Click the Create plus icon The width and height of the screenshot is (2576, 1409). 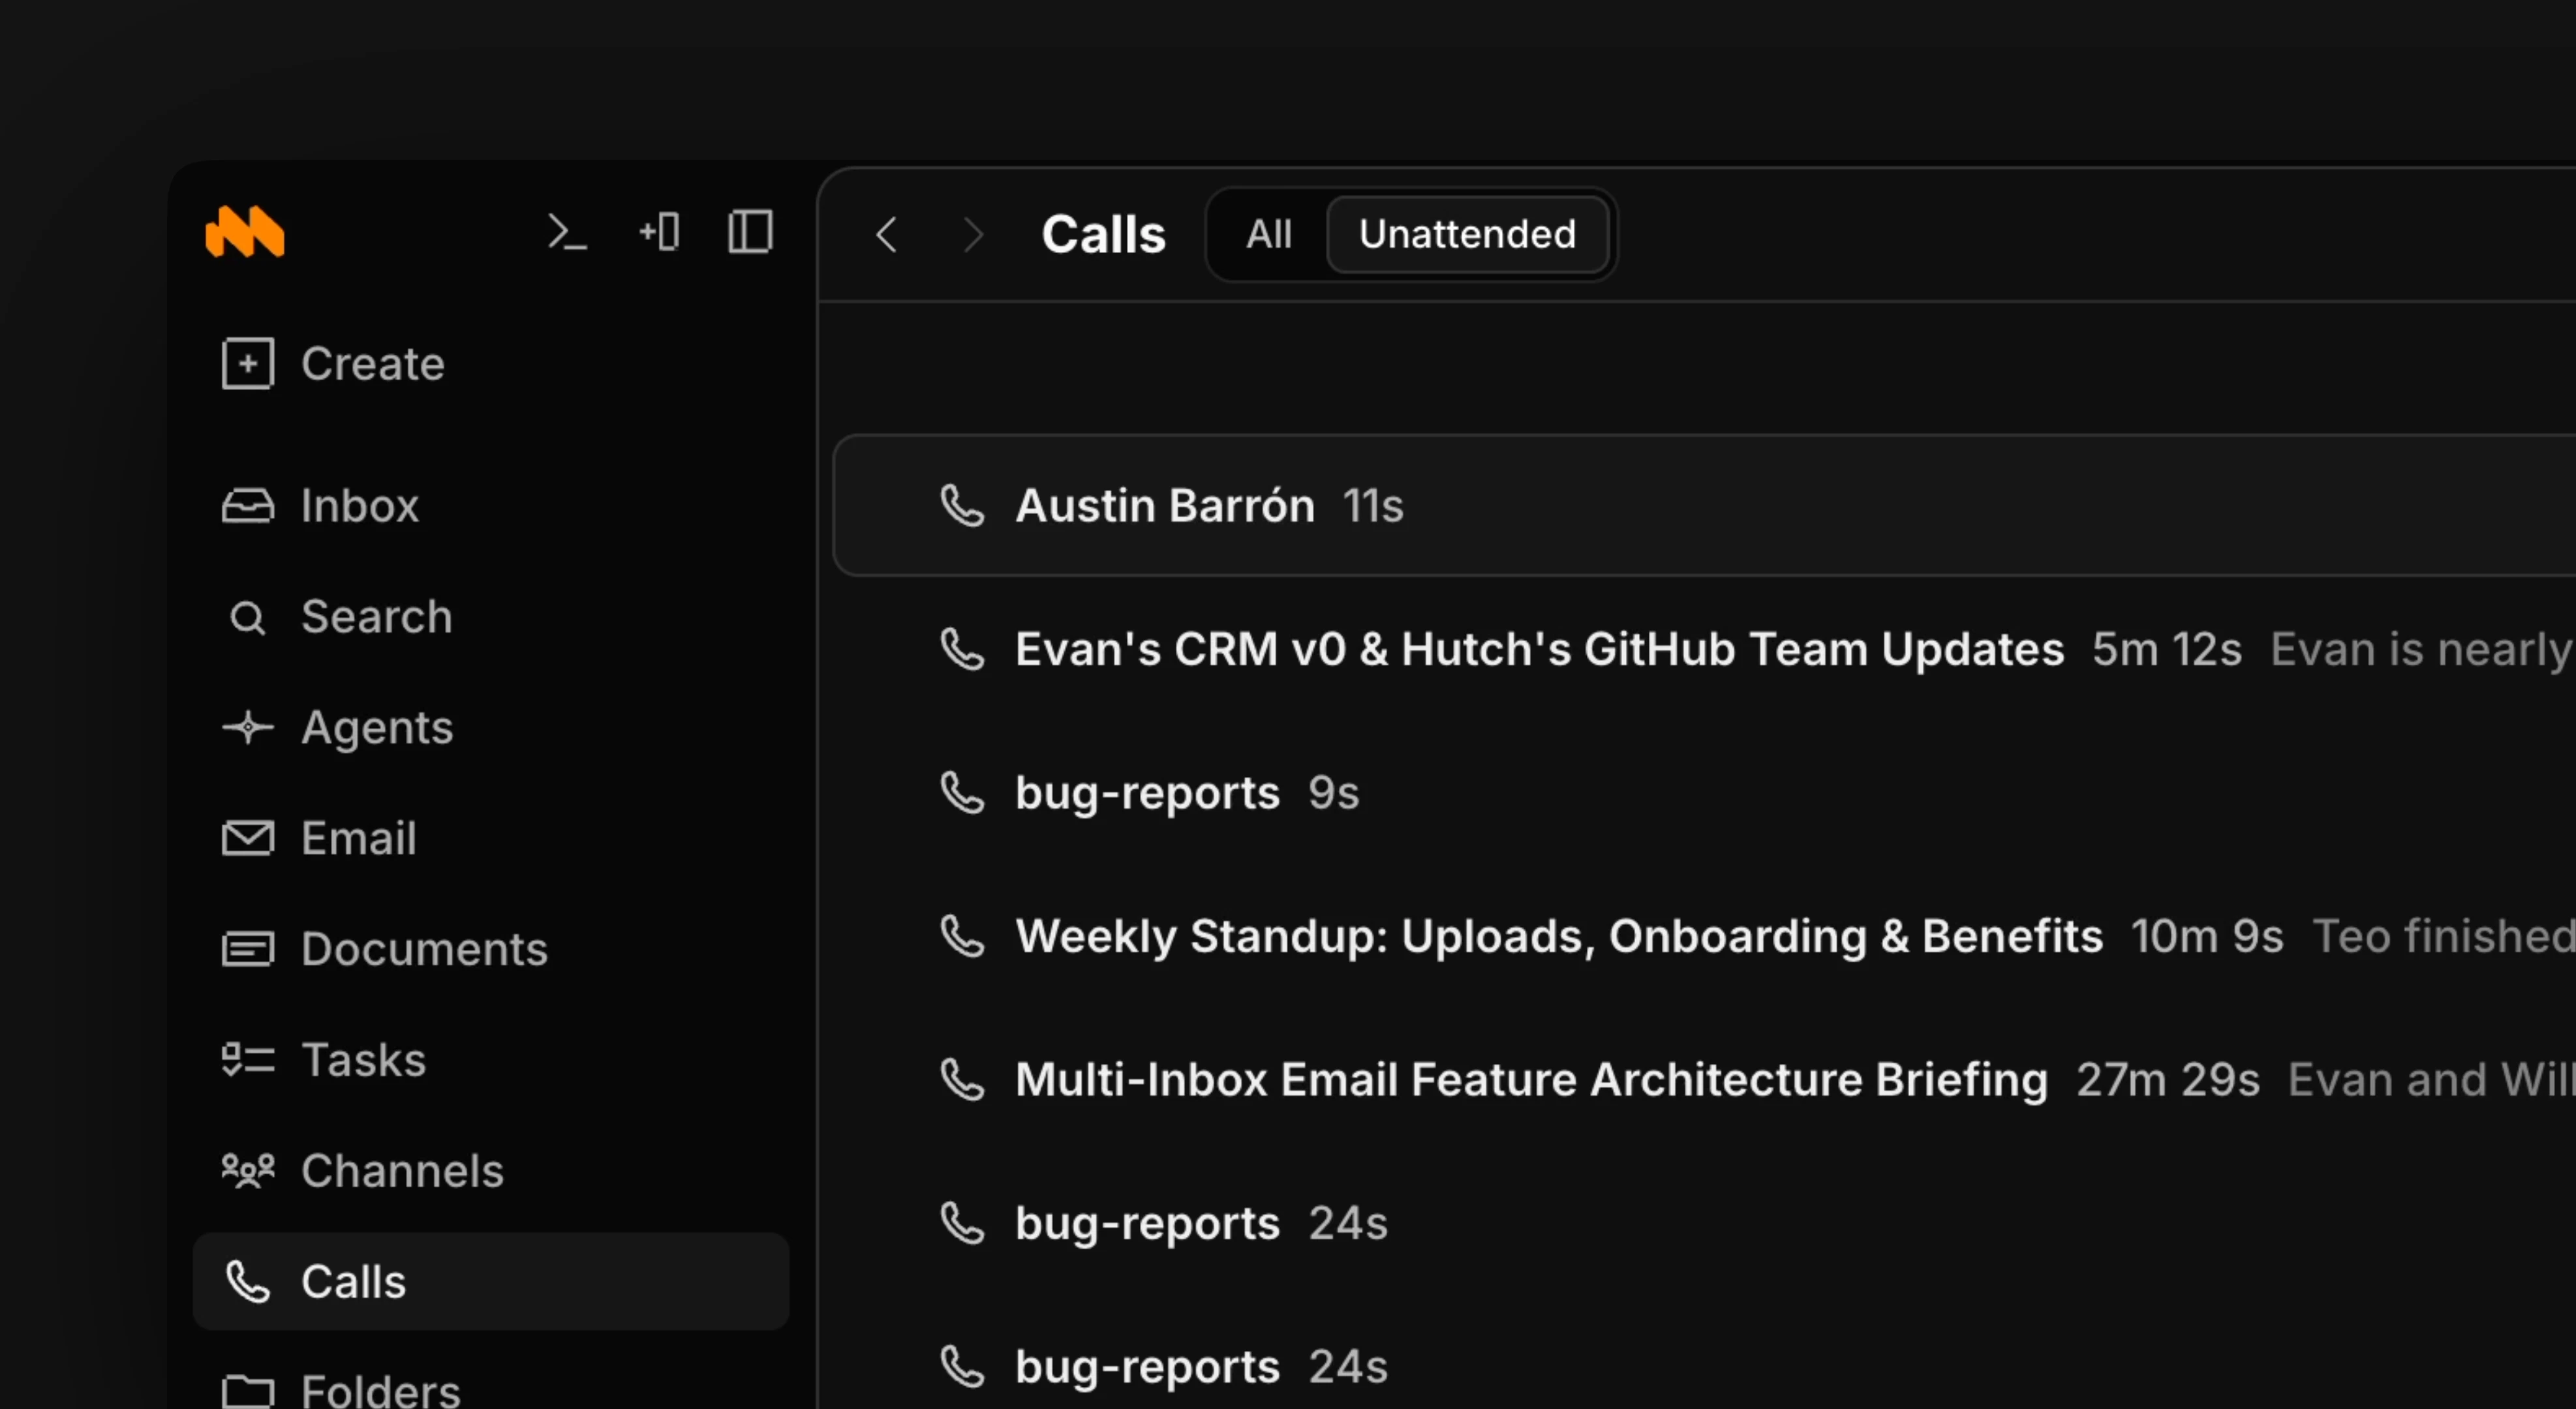(x=247, y=363)
